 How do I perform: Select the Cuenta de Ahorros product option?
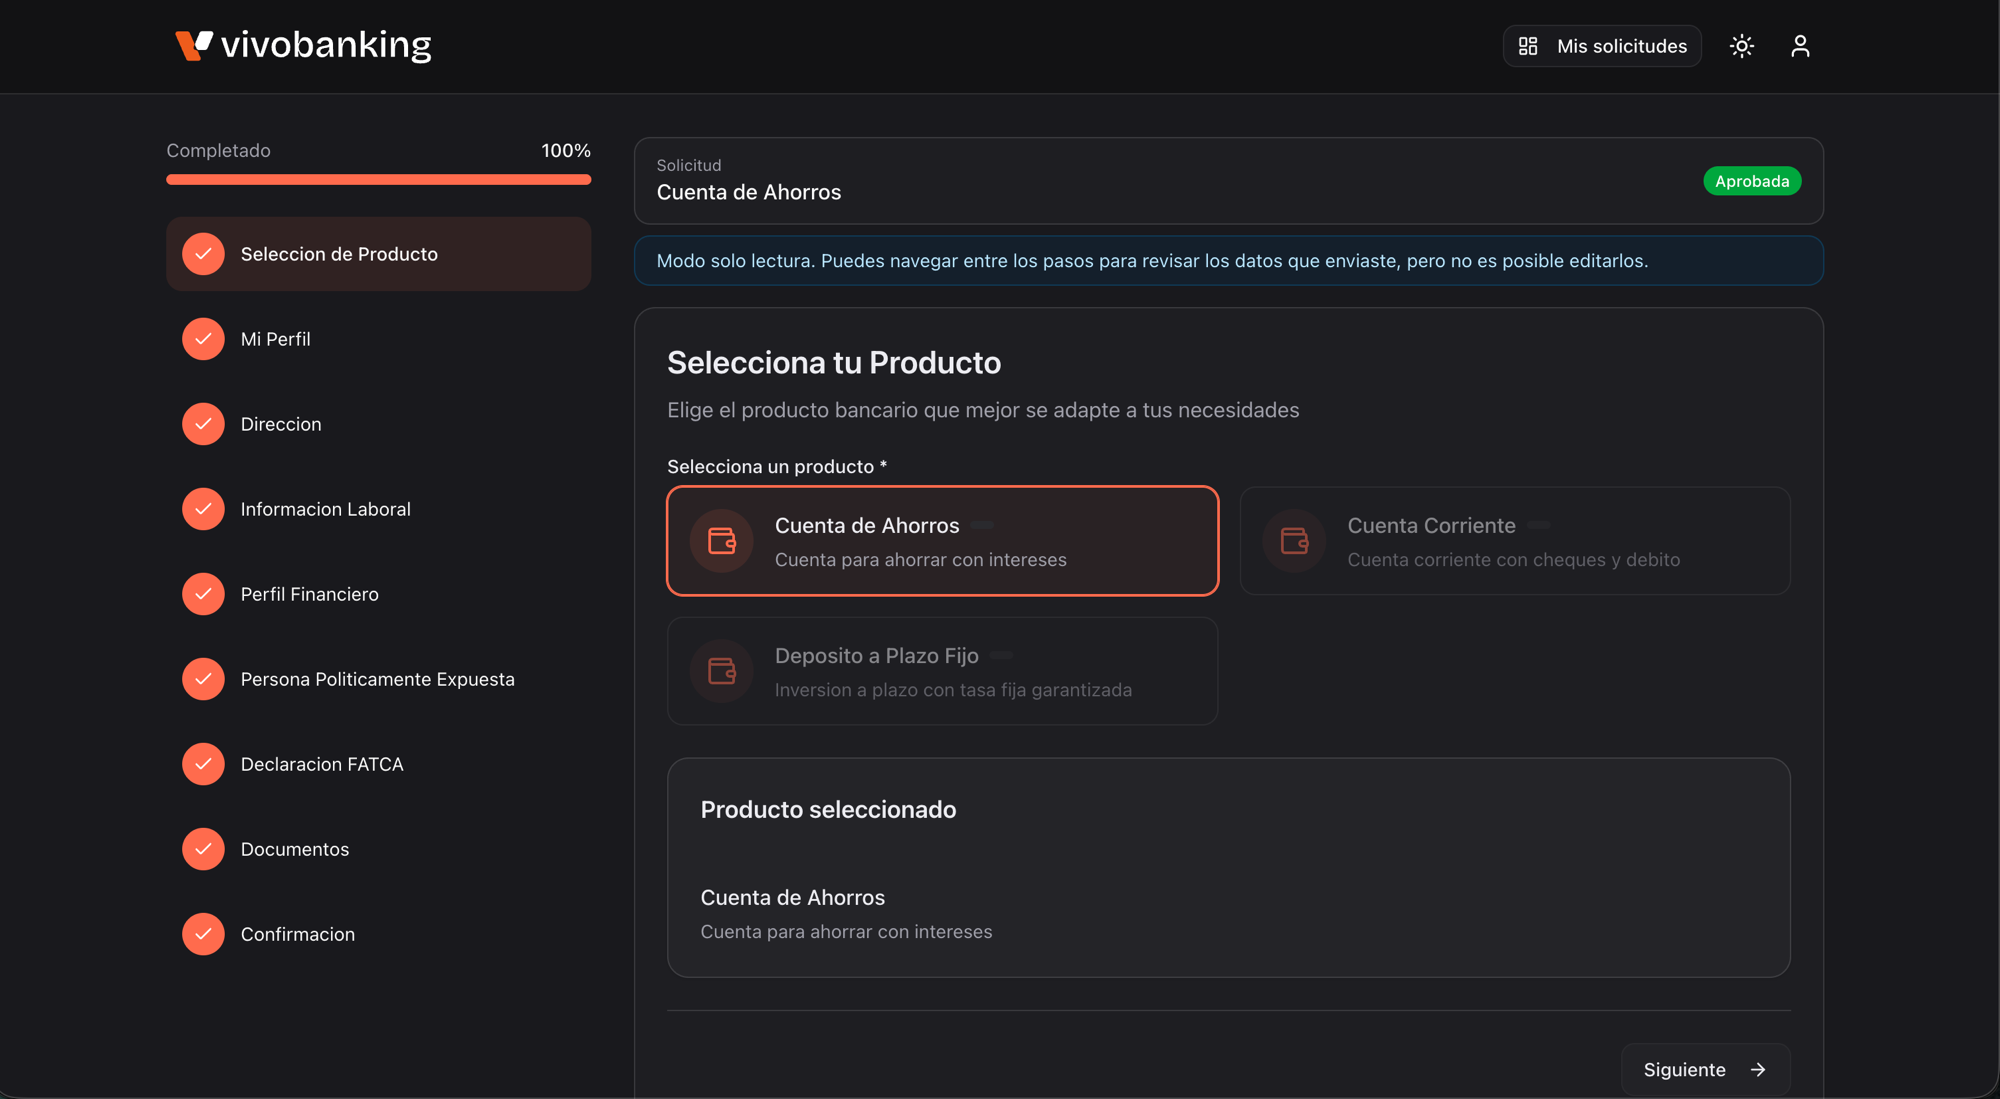[943, 541]
